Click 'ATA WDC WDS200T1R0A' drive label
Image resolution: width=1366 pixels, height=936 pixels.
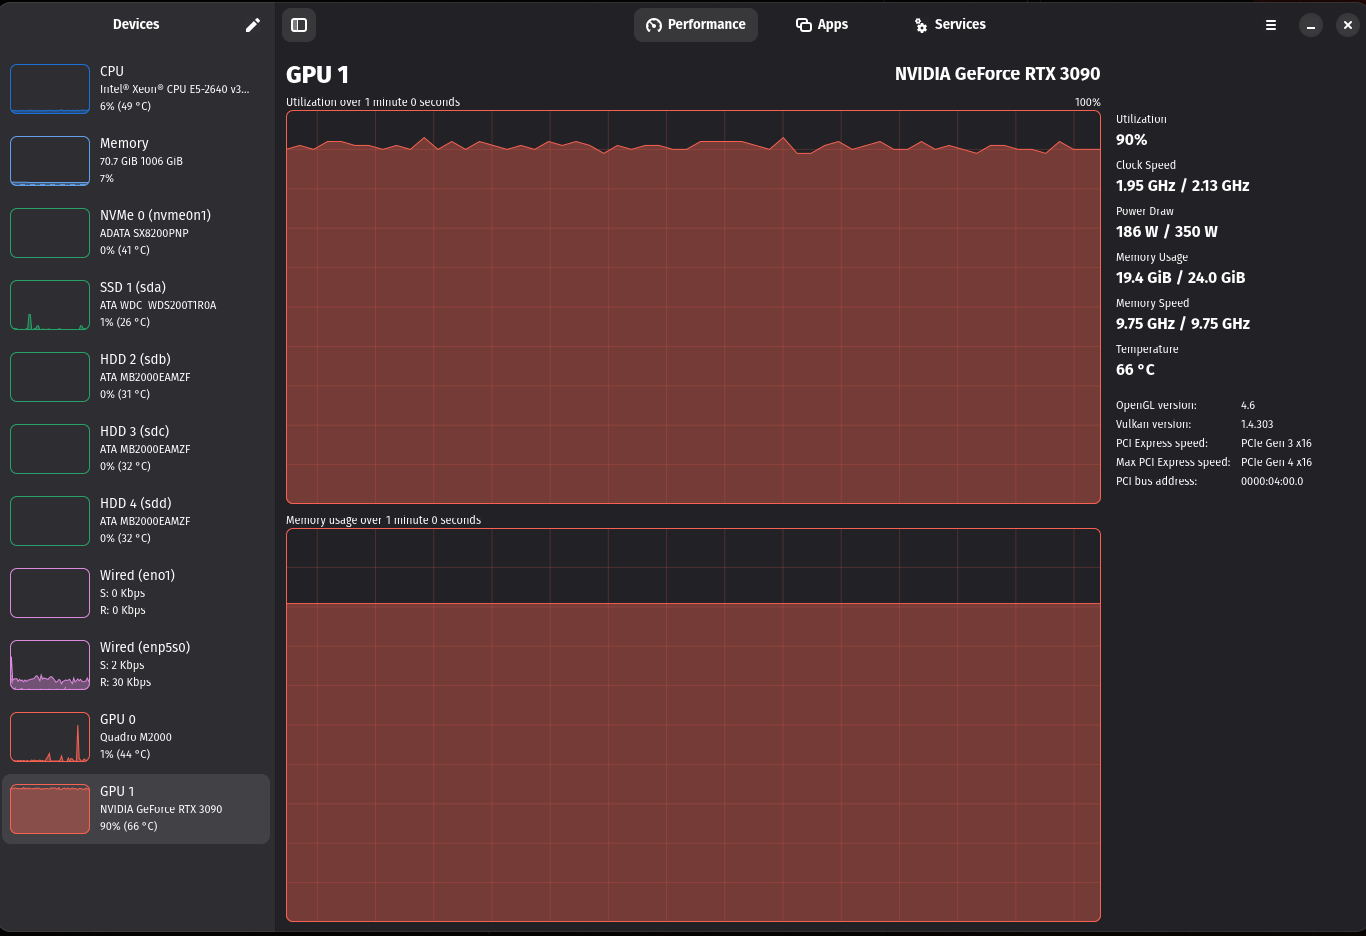(158, 305)
